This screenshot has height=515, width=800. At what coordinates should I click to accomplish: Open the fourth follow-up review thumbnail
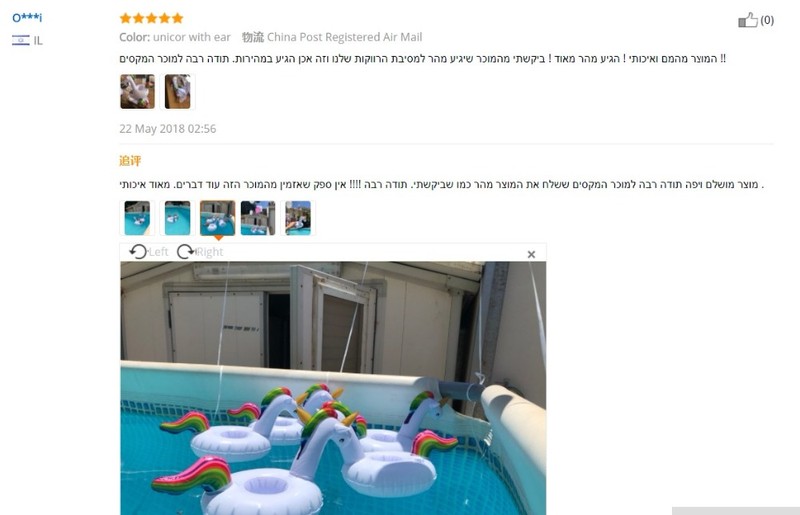pyautogui.click(x=258, y=218)
